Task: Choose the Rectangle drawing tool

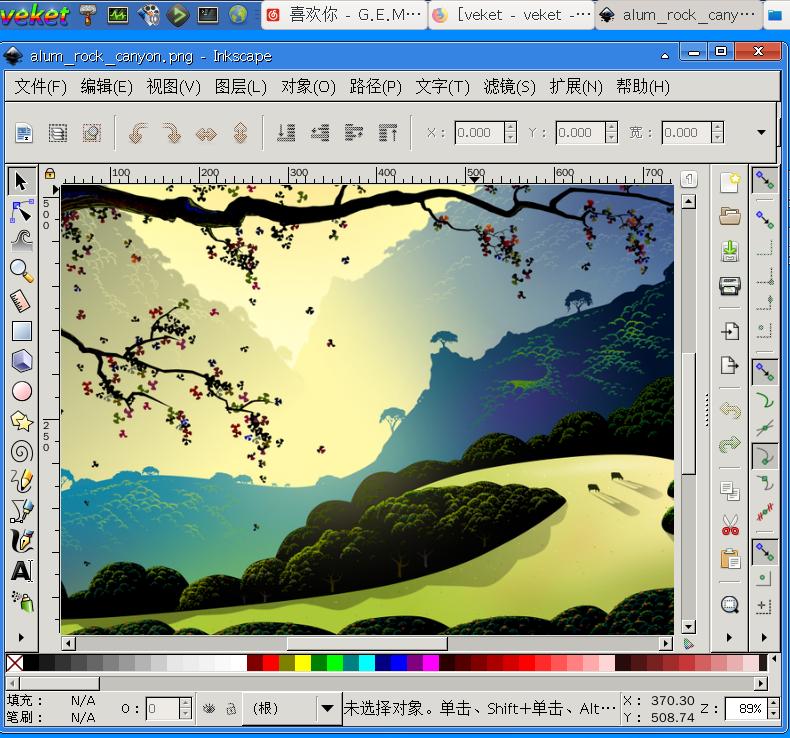Action: coord(21,331)
